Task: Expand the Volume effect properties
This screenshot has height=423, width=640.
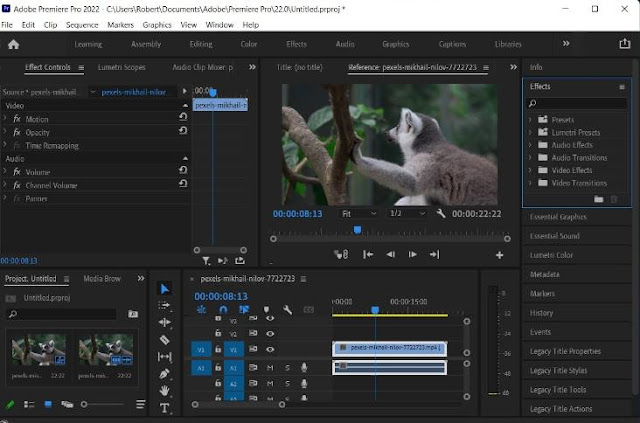Action: click(5, 172)
